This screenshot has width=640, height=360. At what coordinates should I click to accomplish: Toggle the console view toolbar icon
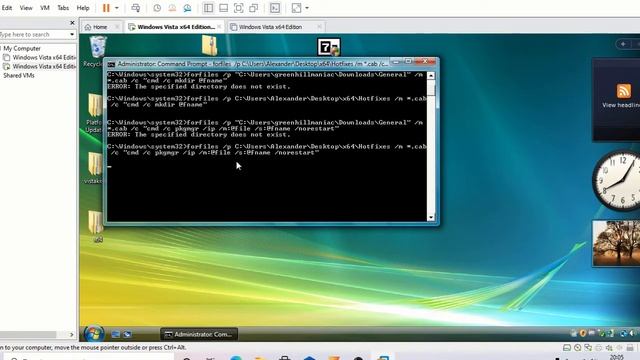(275, 8)
